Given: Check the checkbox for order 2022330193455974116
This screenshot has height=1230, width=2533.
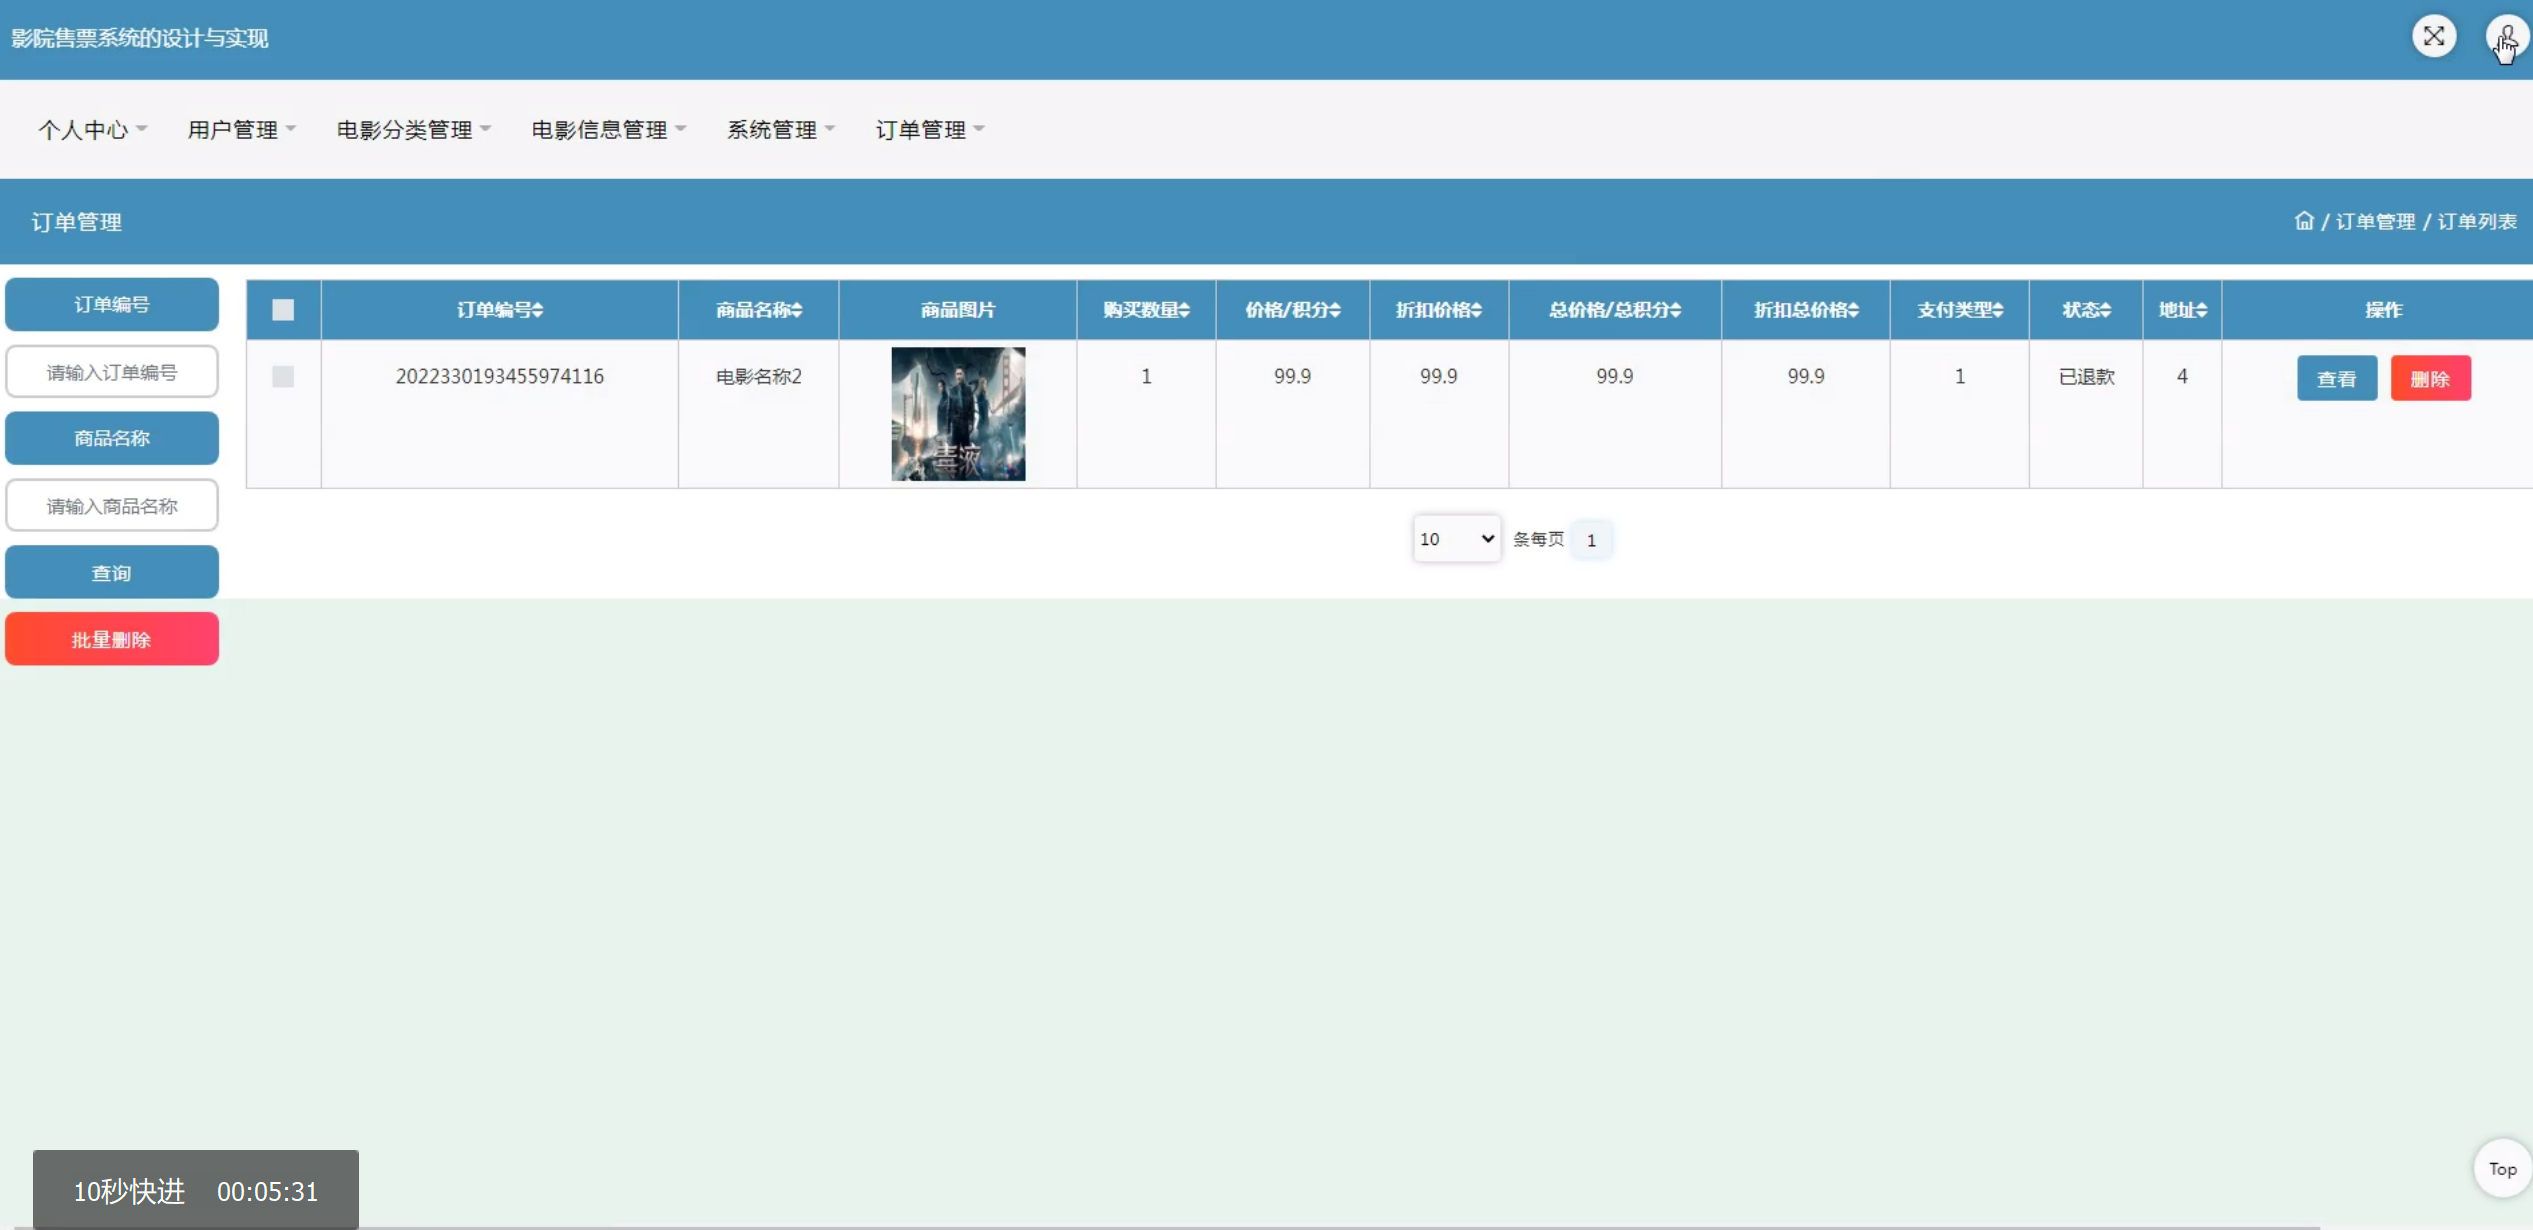Looking at the screenshot, I should coord(283,377).
